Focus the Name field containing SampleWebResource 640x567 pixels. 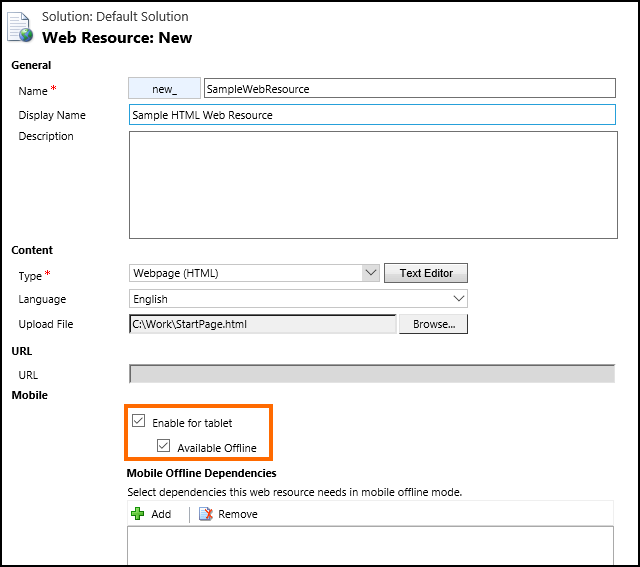coord(410,89)
